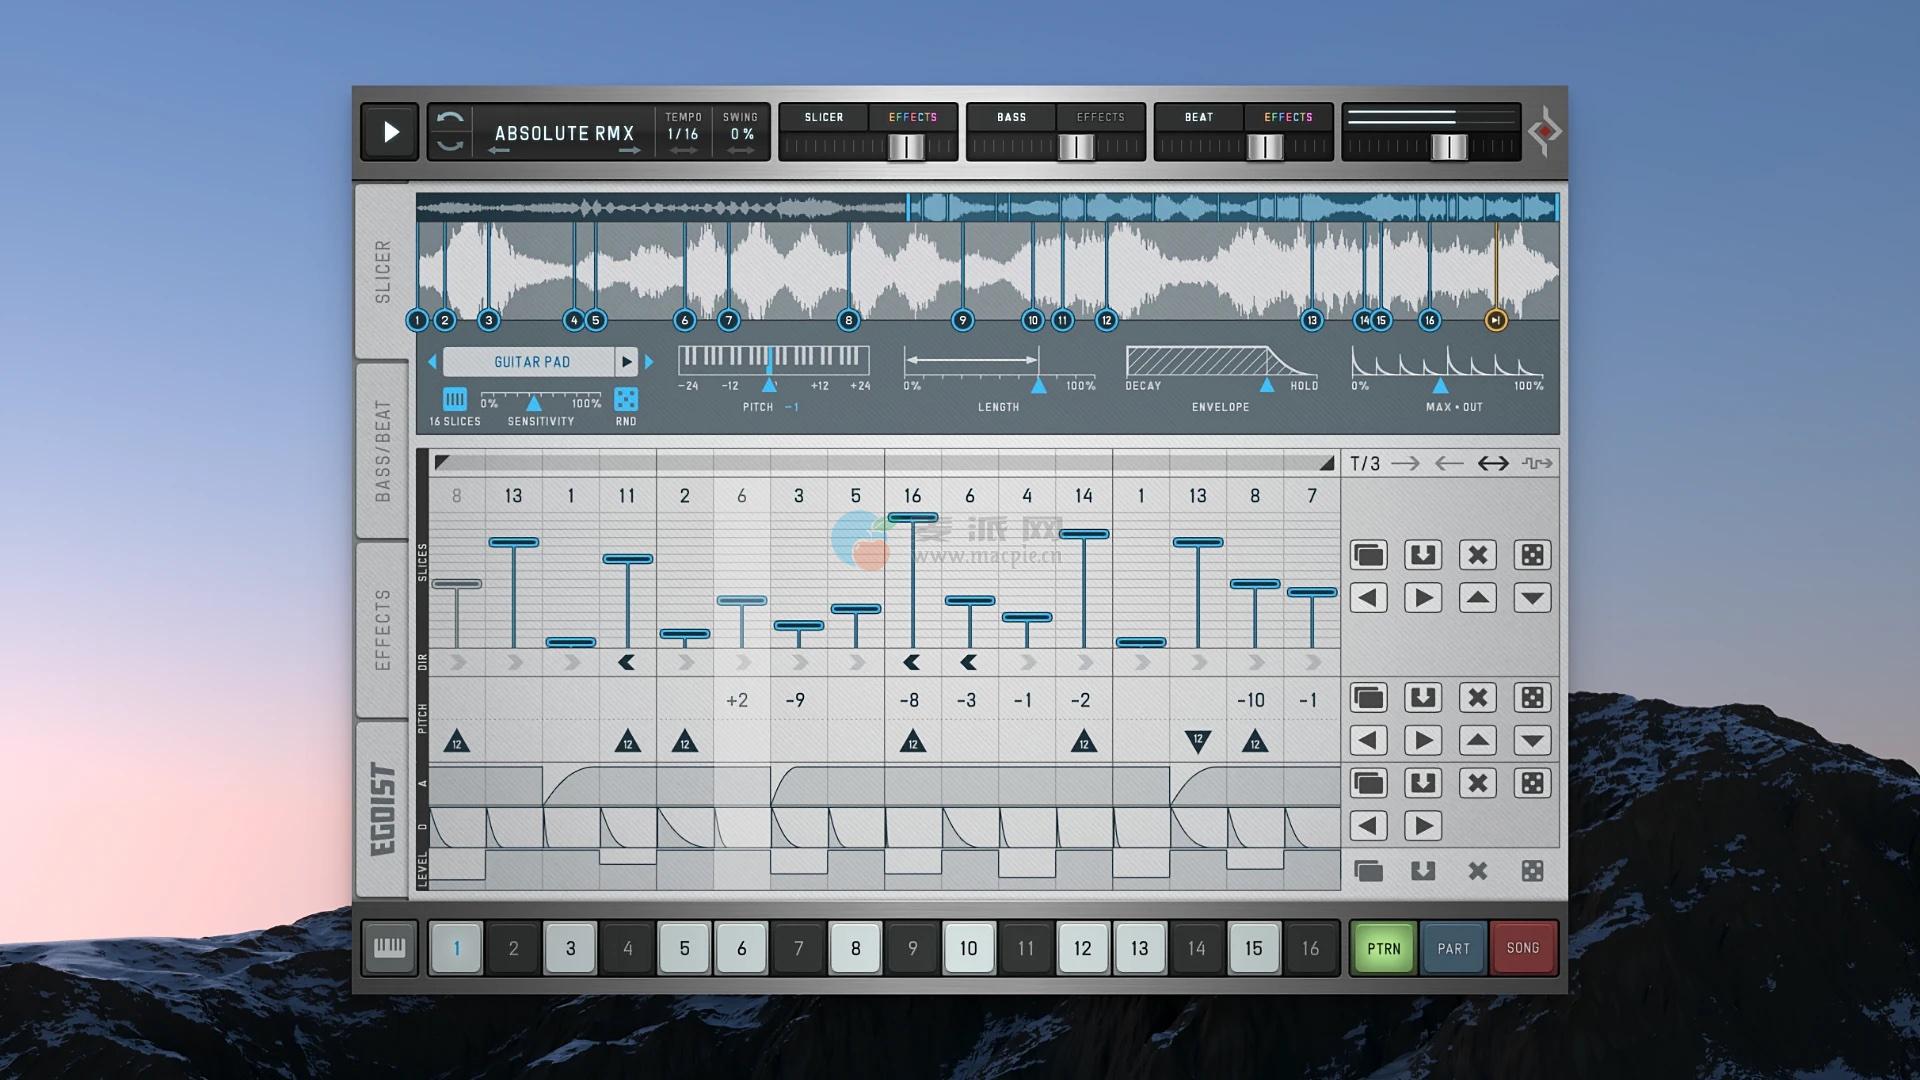The image size is (1920, 1080).
Task: Click the RND dice icon
Action: (x=626, y=400)
